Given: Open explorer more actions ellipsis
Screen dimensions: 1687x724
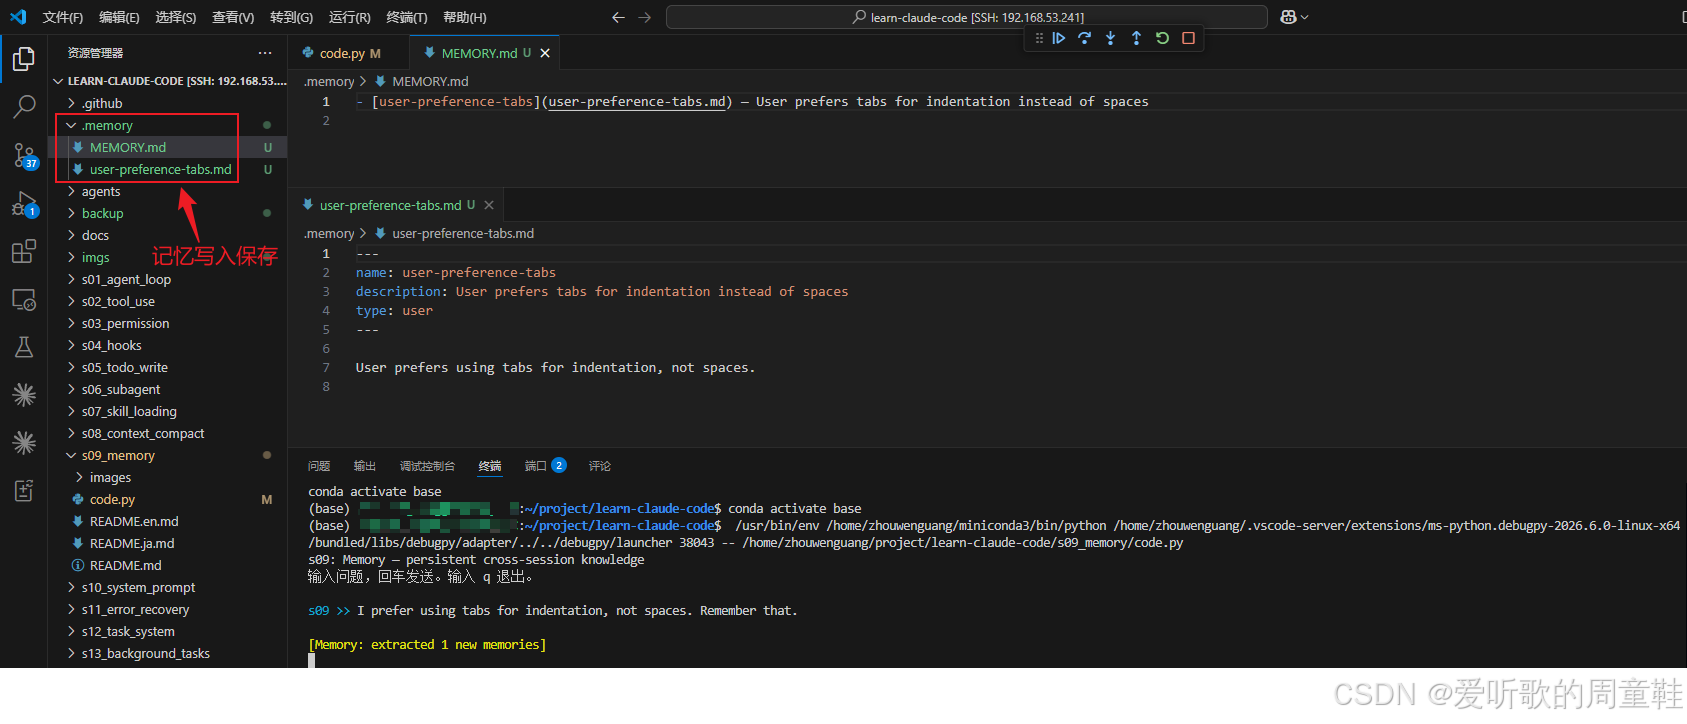Looking at the screenshot, I should point(264,53).
